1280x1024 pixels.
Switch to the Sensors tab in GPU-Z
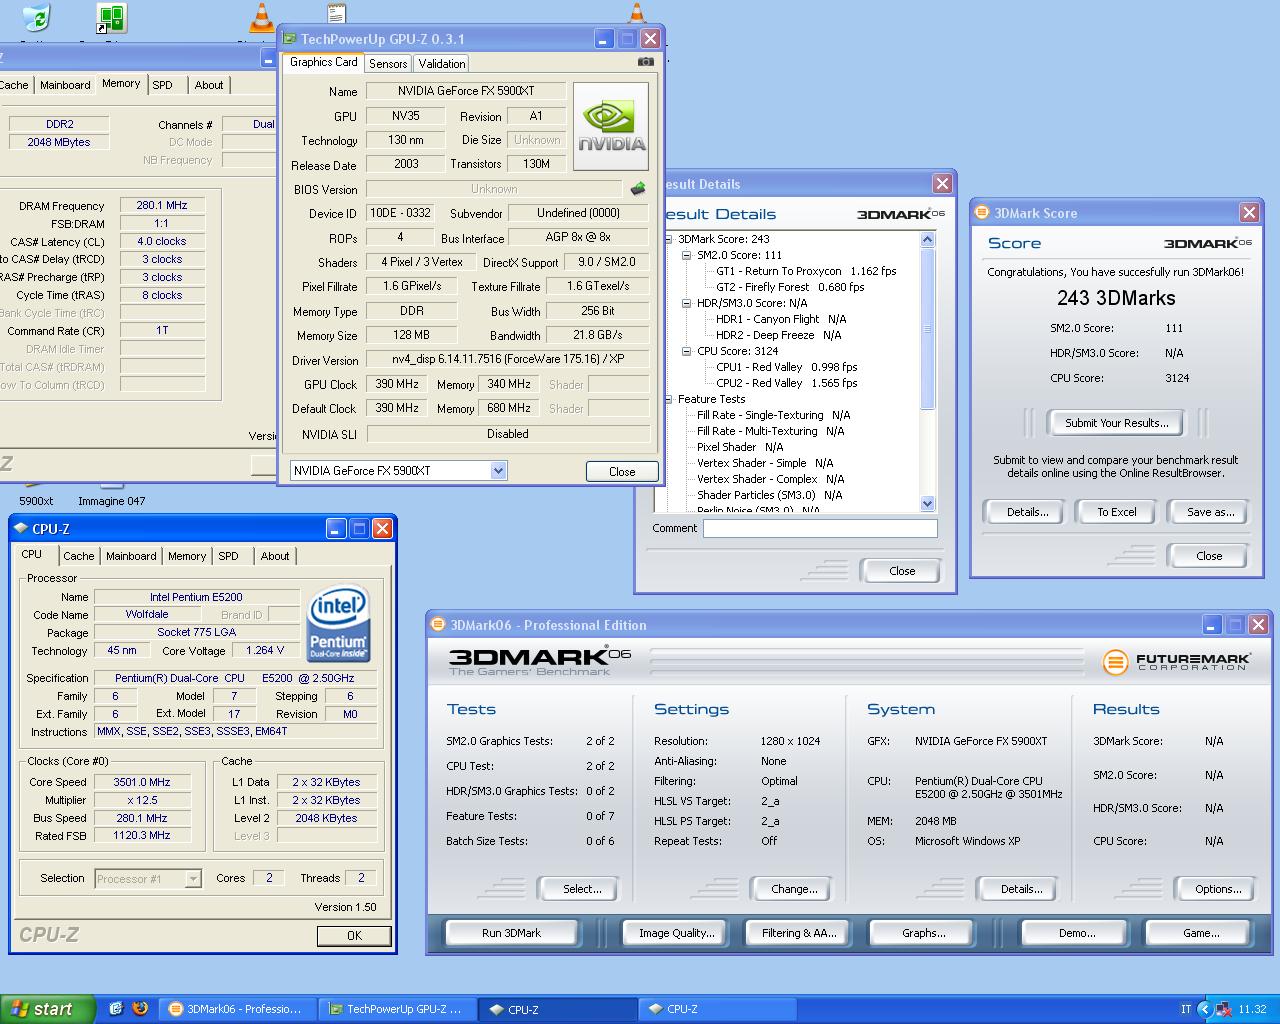point(388,63)
